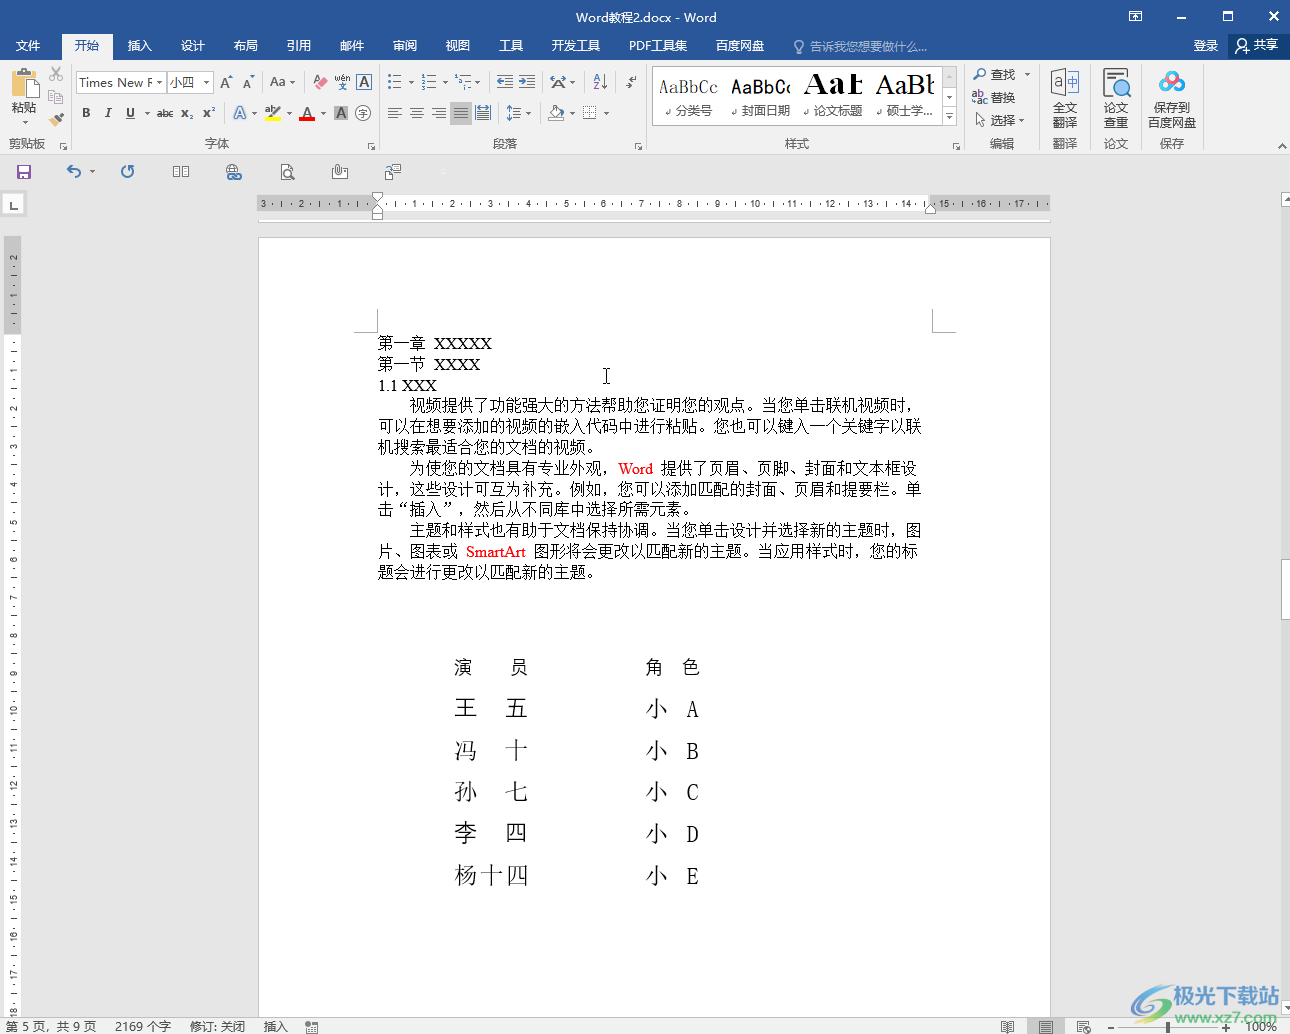Switch to the 插入 (Insert) tab

coord(140,46)
